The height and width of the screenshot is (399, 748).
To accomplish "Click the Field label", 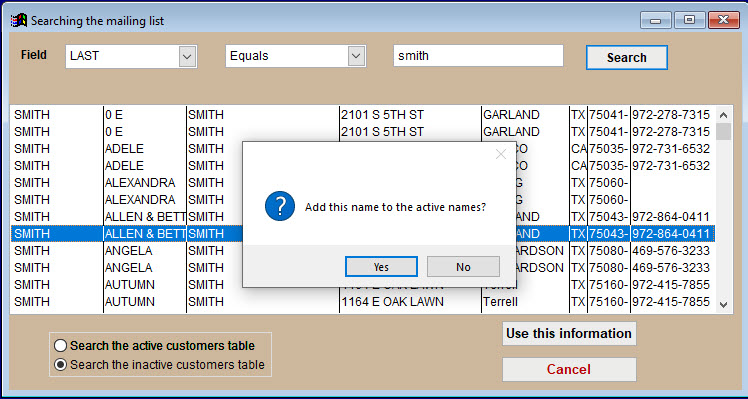I will click(34, 55).
